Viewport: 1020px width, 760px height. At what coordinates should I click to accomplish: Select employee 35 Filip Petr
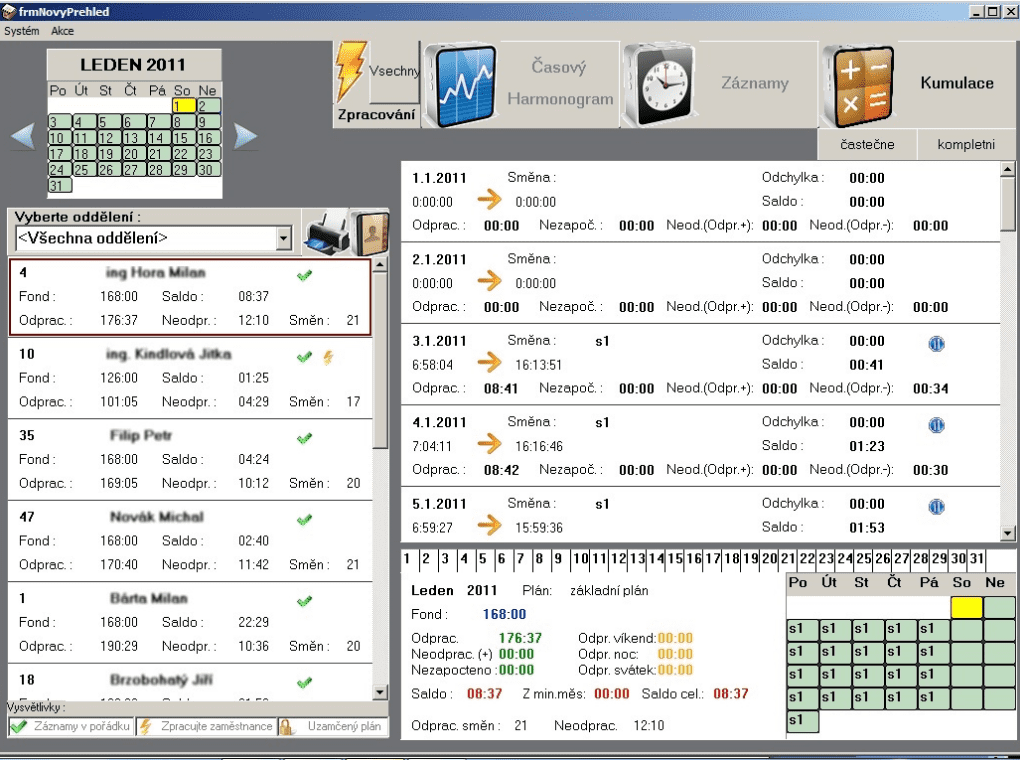pyautogui.click(x=190, y=459)
